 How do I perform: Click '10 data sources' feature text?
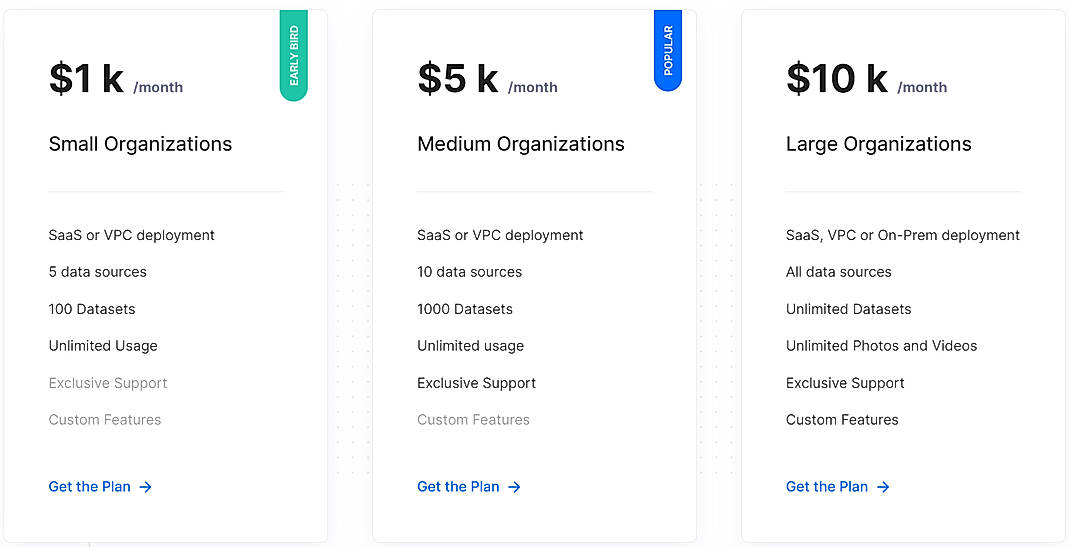pyautogui.click(x=469, y=271)
